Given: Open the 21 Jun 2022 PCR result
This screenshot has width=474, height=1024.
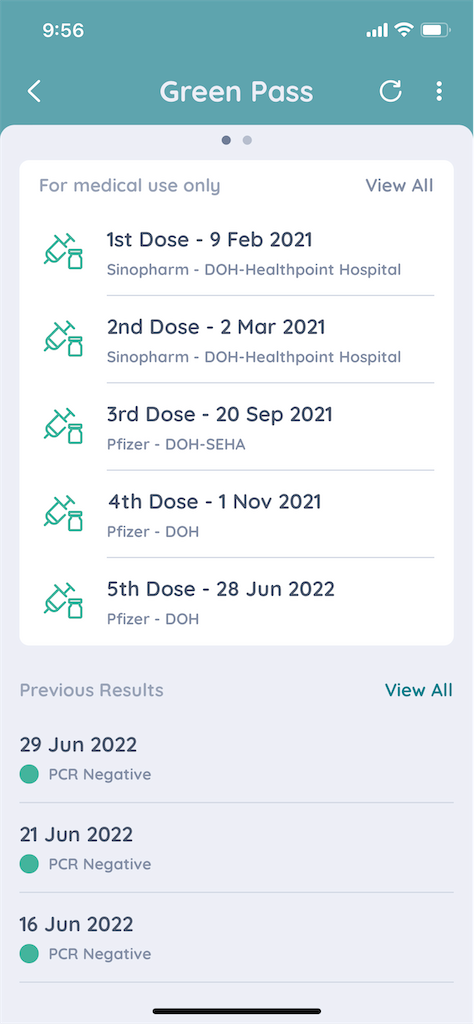Looking at the screenshot, I should pyautogui.click(x=236, y=848).
